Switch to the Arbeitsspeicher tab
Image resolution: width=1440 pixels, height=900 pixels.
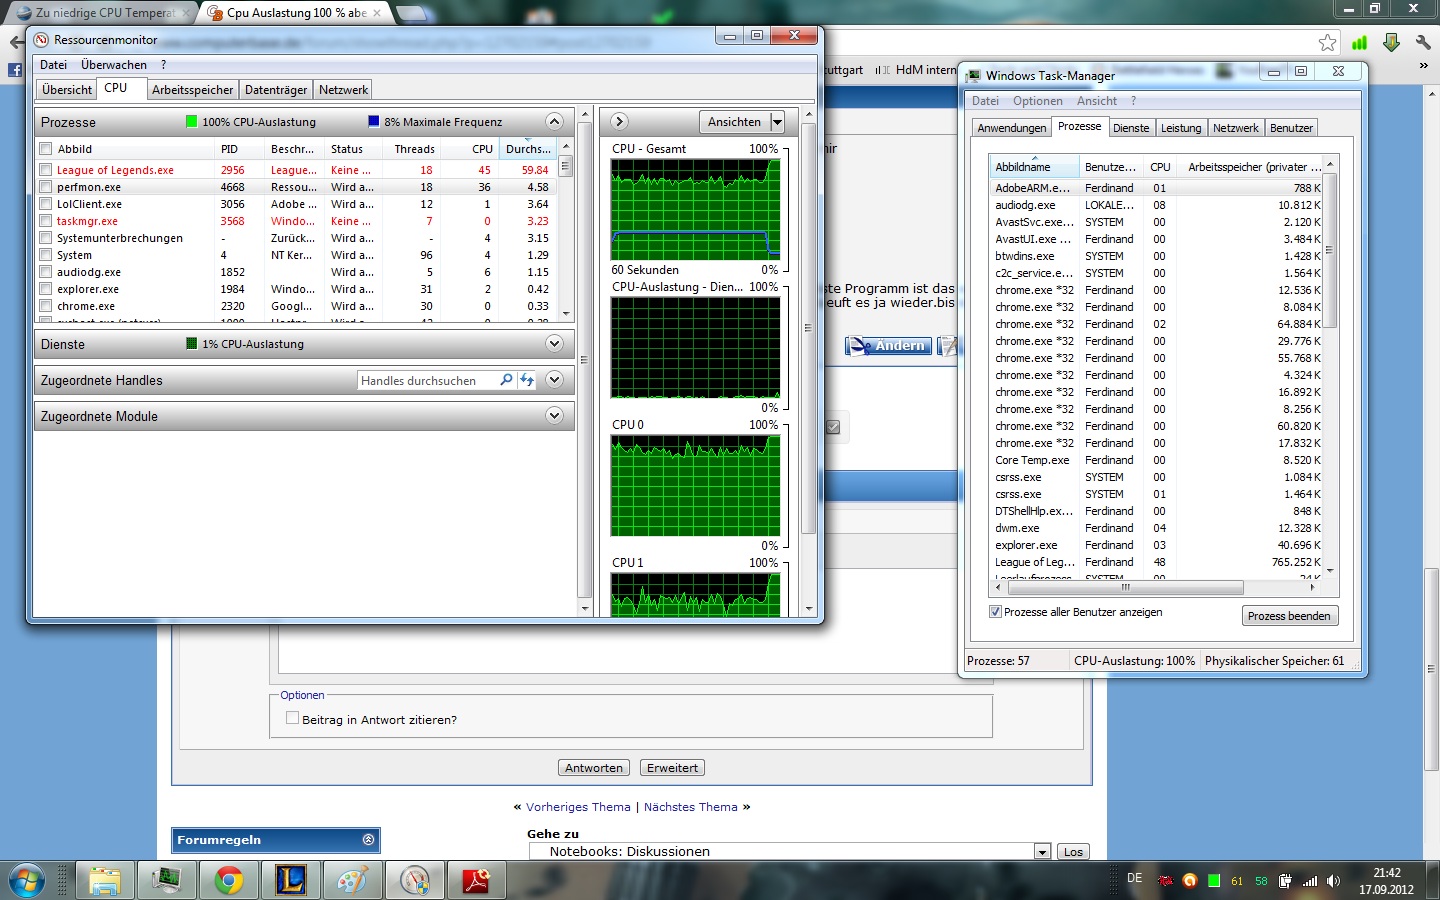point(192,90)
